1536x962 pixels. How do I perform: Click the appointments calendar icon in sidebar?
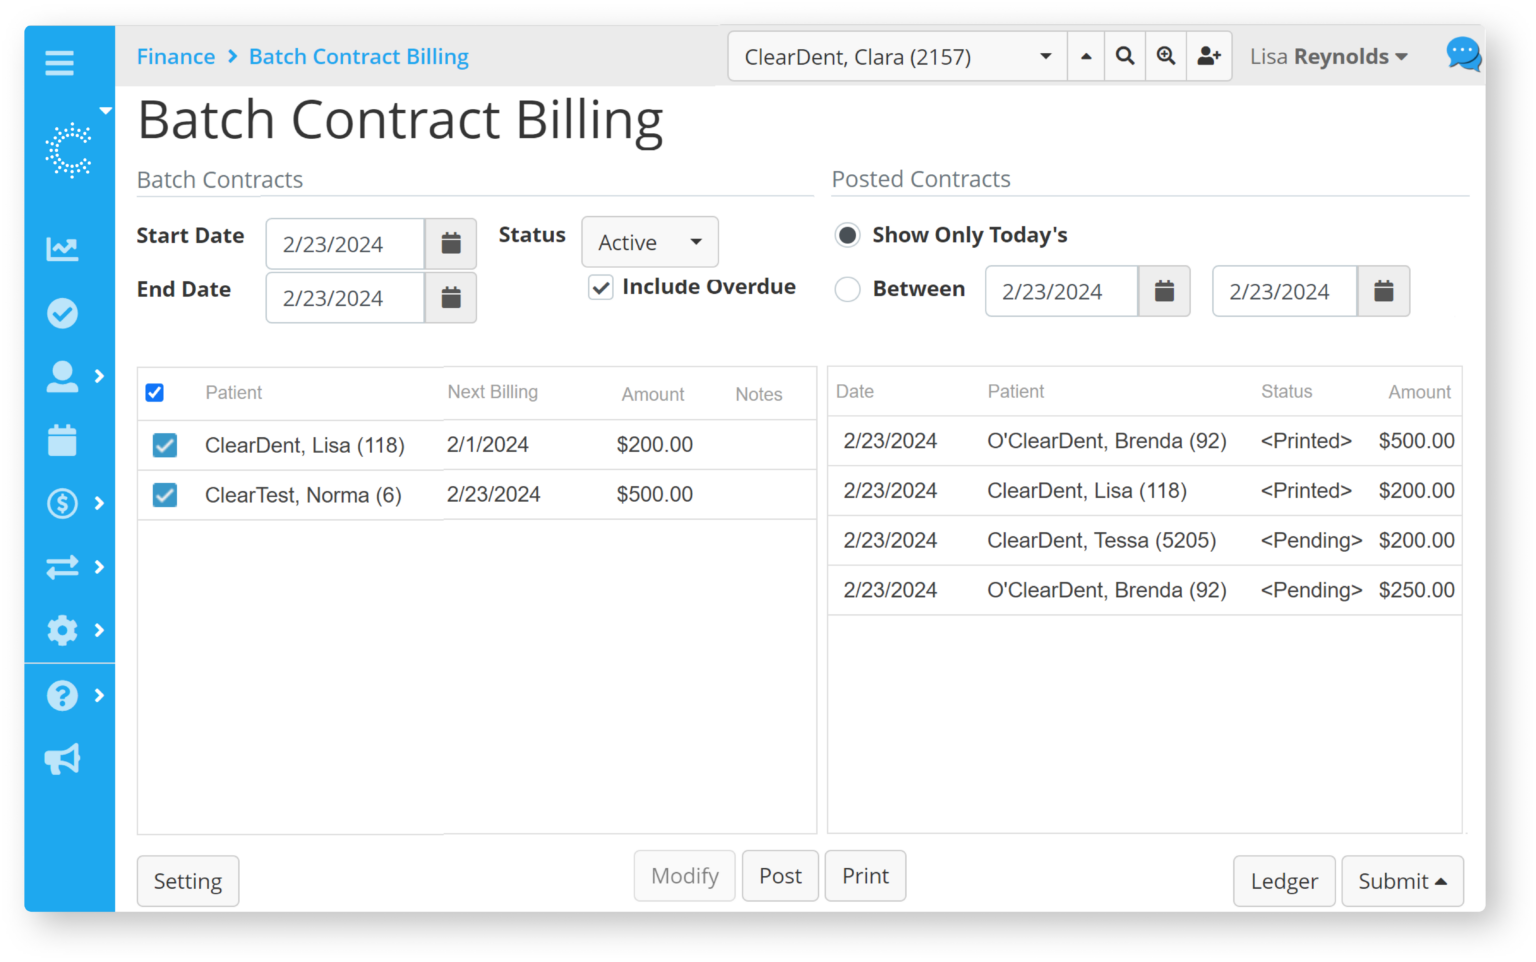pyautogui.click(x=61, y=440)
